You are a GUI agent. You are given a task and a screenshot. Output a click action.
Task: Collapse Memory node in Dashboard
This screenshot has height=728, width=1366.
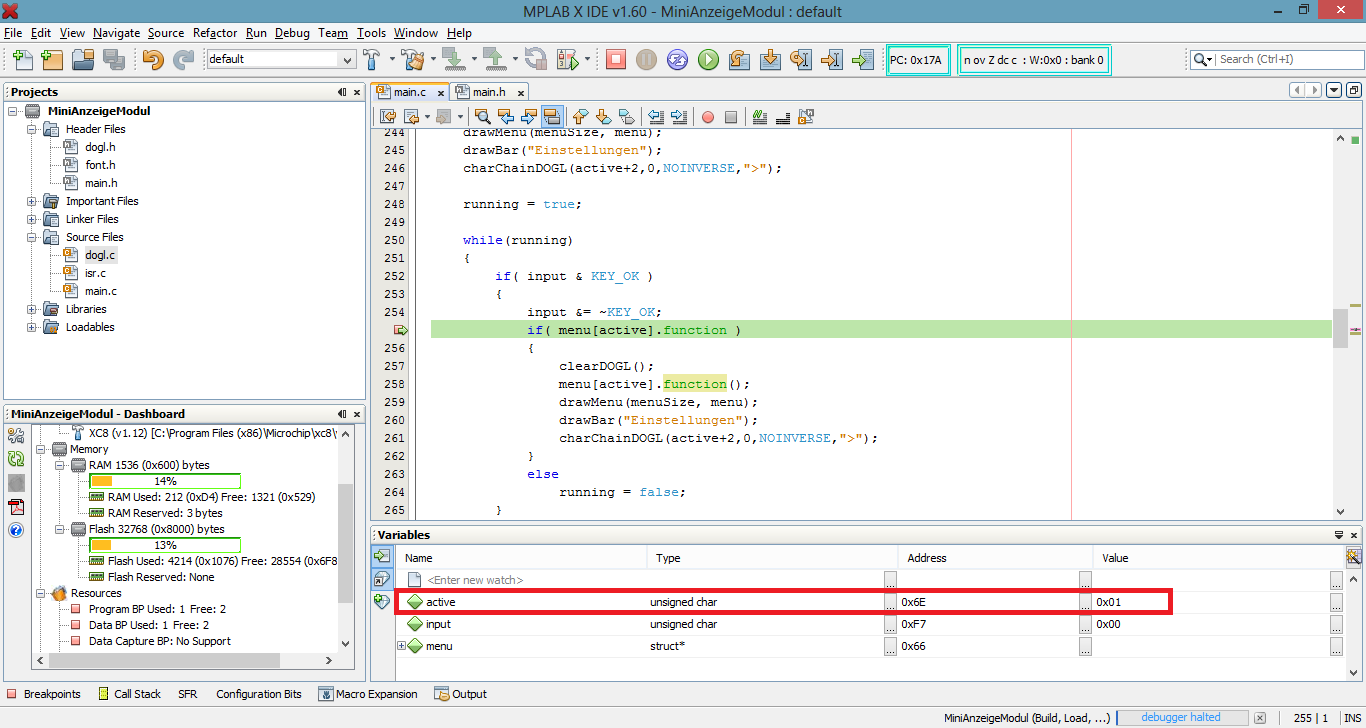coord(41,449)
